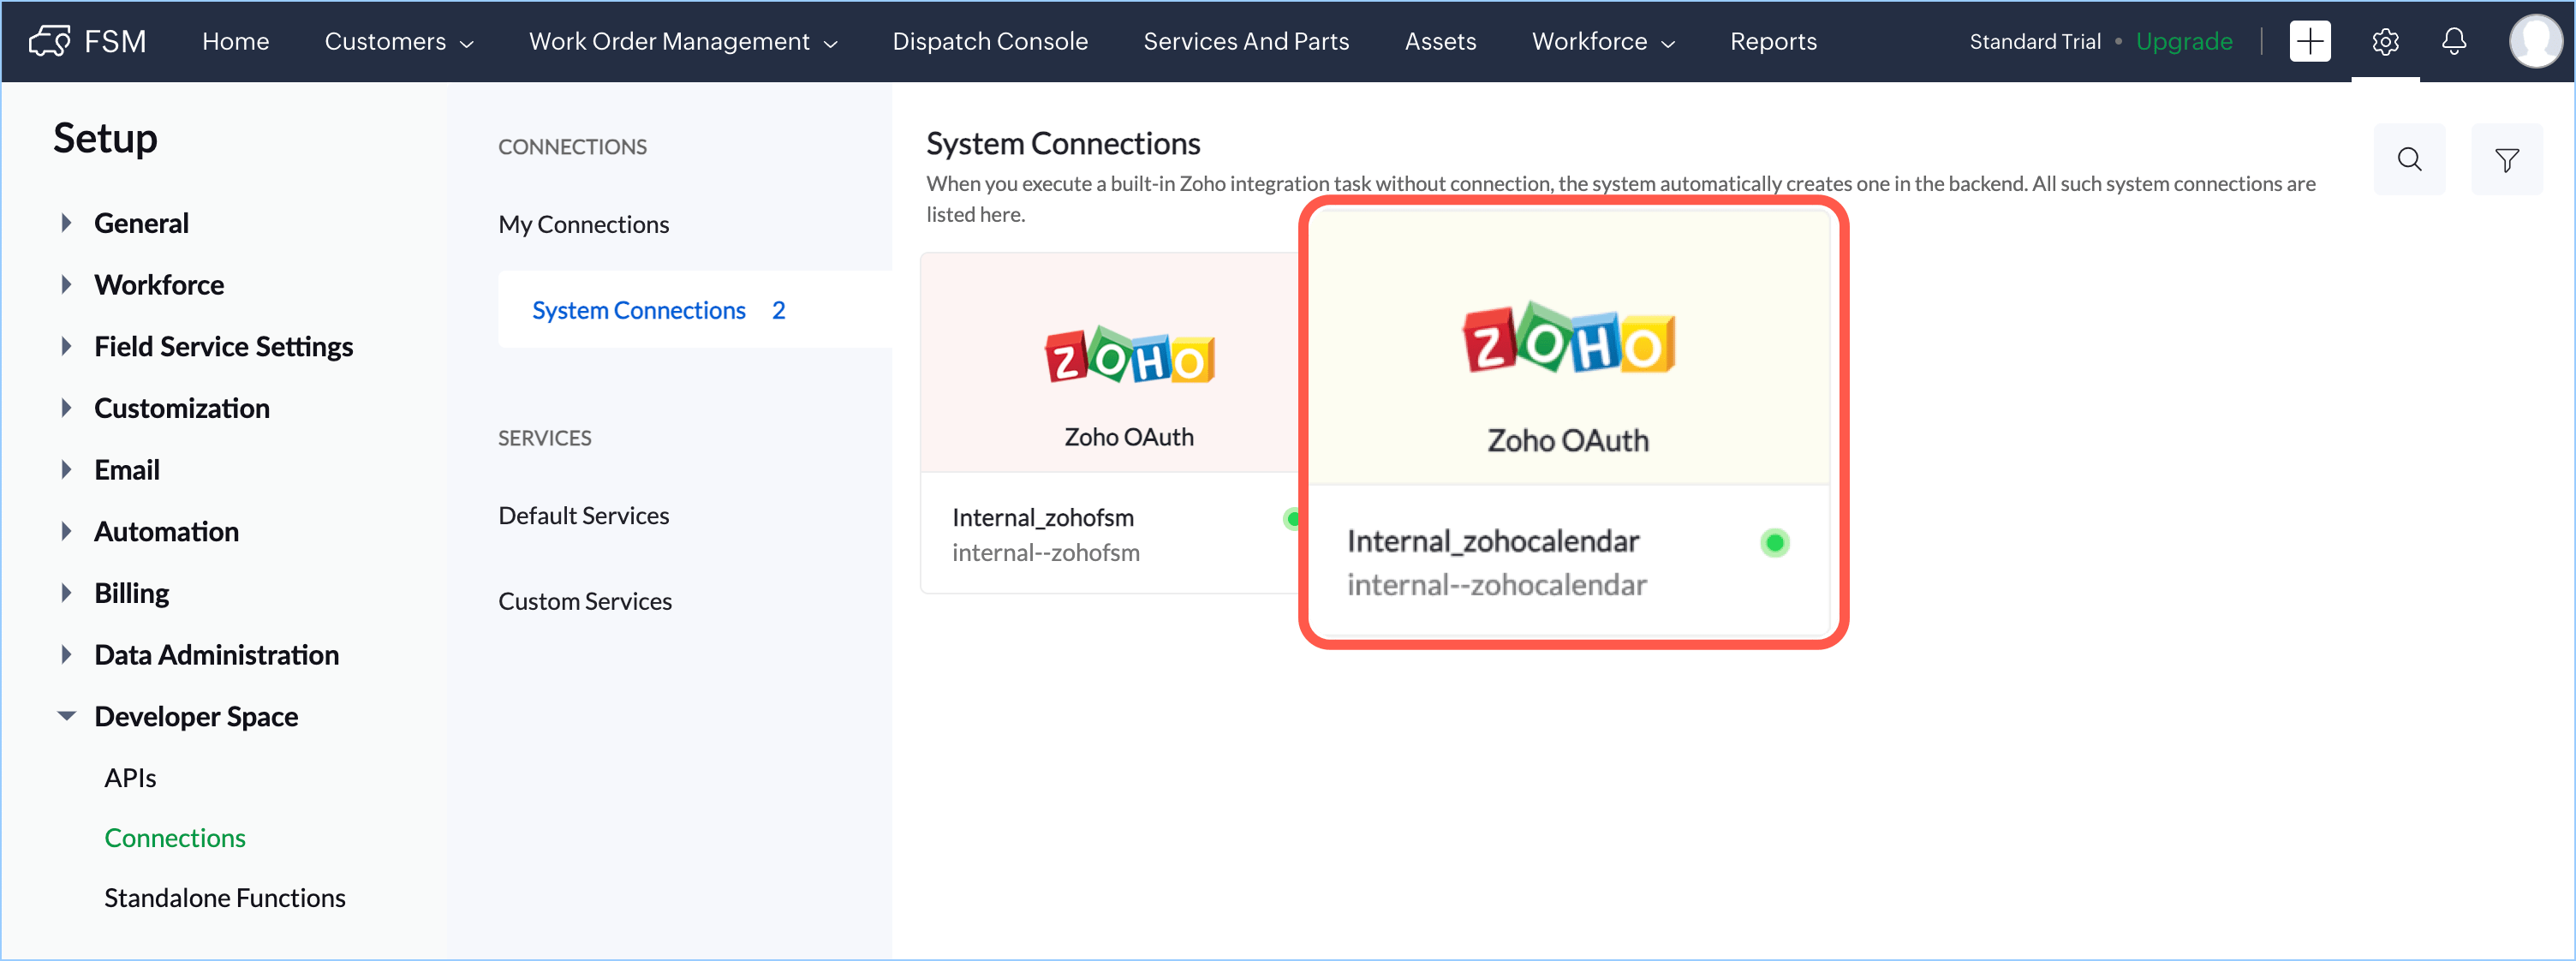The image size is (2576, 961).
Task: Click the Standard Trial label
Action: pos(2034,41)
